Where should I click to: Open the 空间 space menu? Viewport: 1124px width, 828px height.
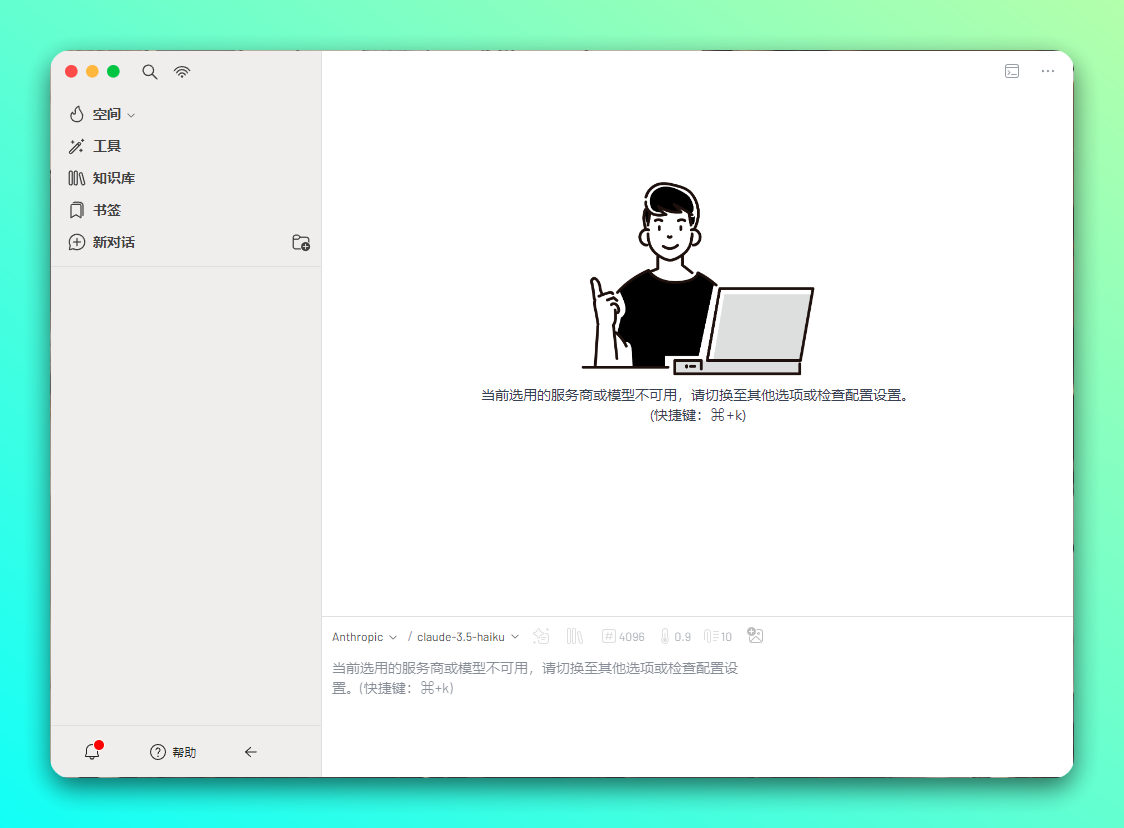click(x=102, y=115)
